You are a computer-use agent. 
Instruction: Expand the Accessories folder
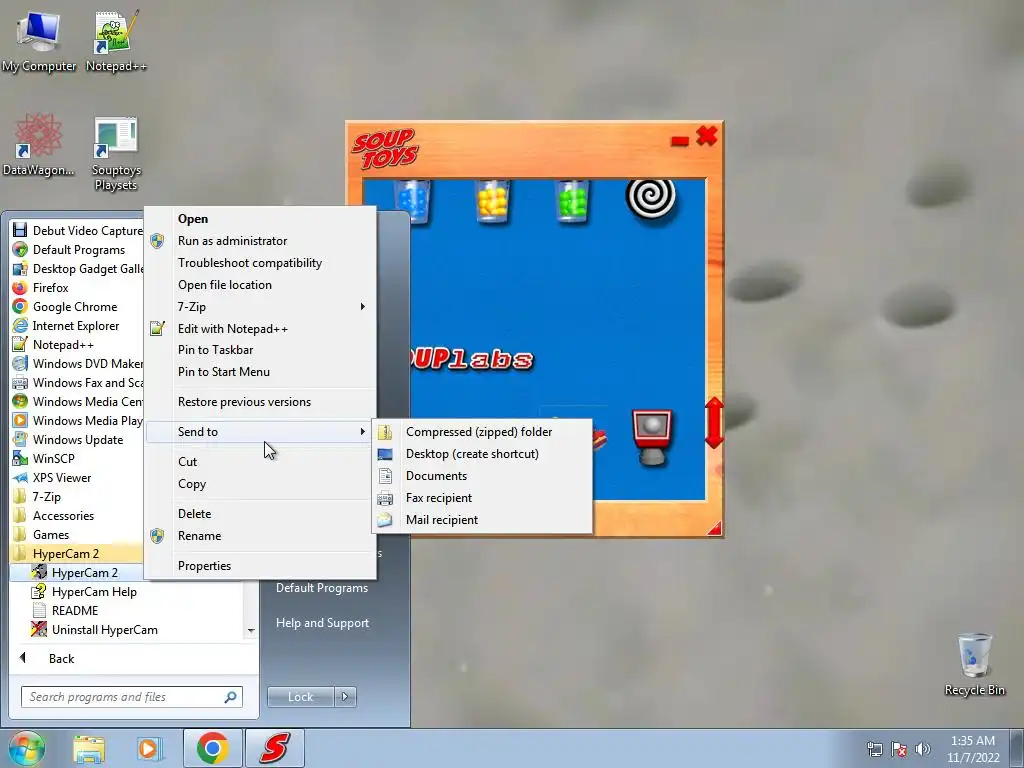(77, 515)
